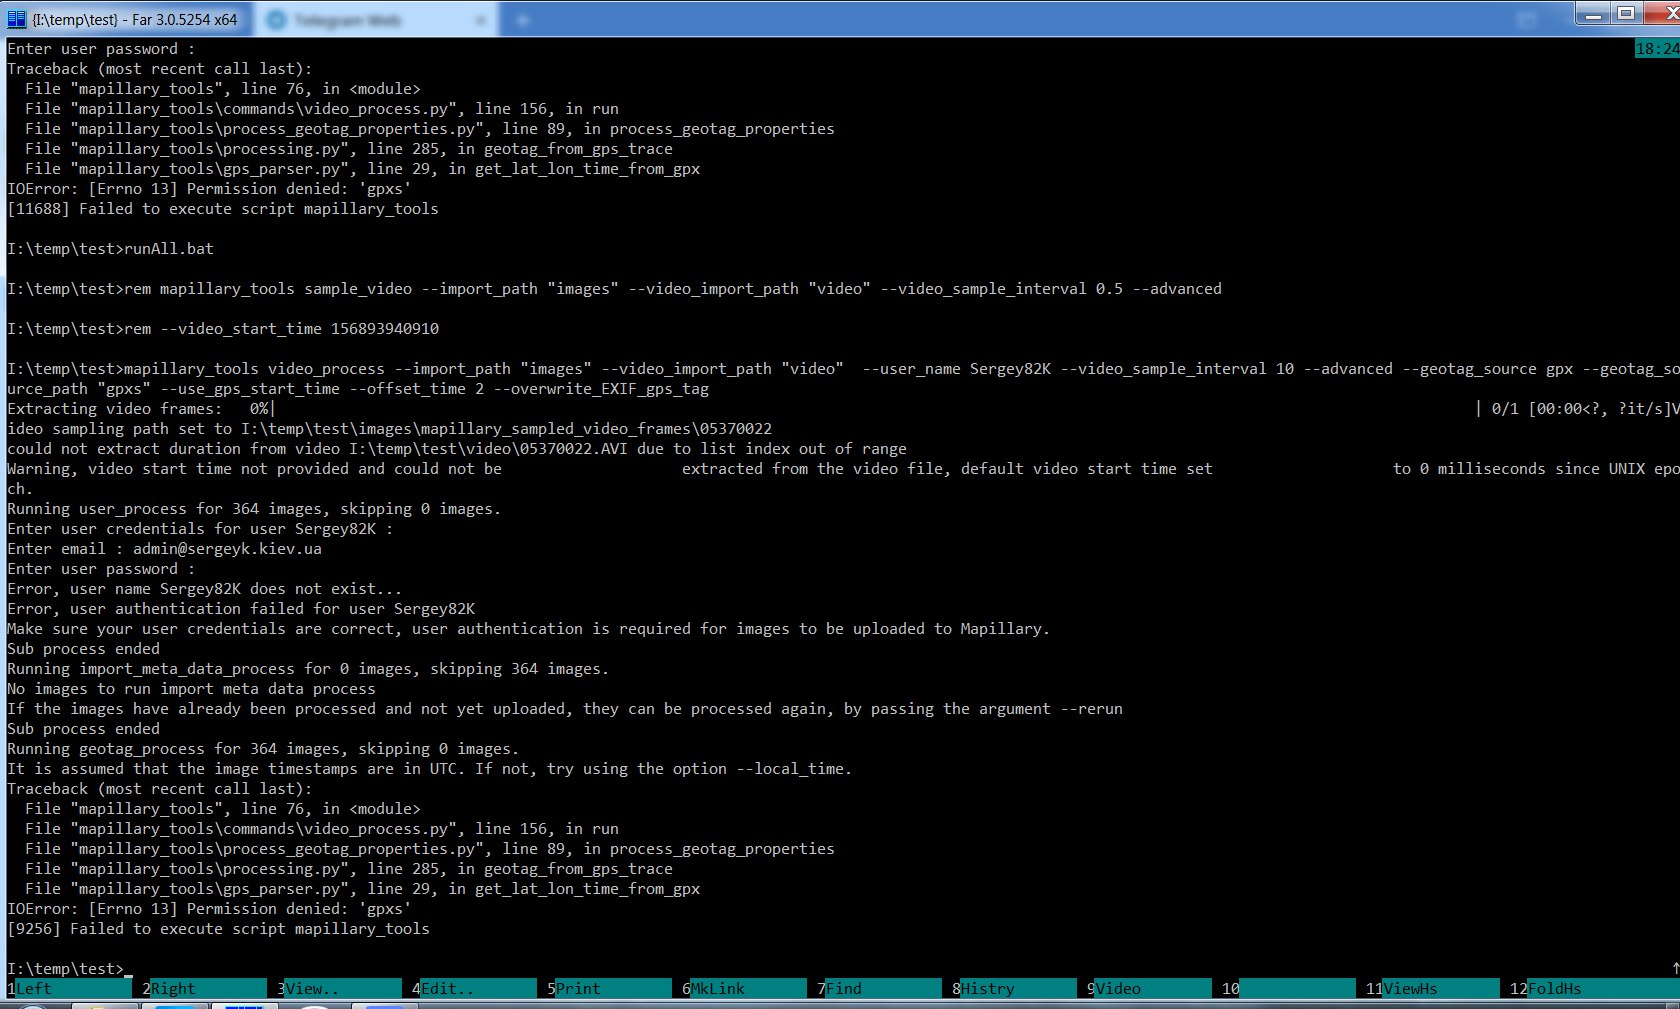The image size is (1680, 1009).
Task: Click 'Extracting video frames: 0%' progress line
Action: click(x=140, y=408)
